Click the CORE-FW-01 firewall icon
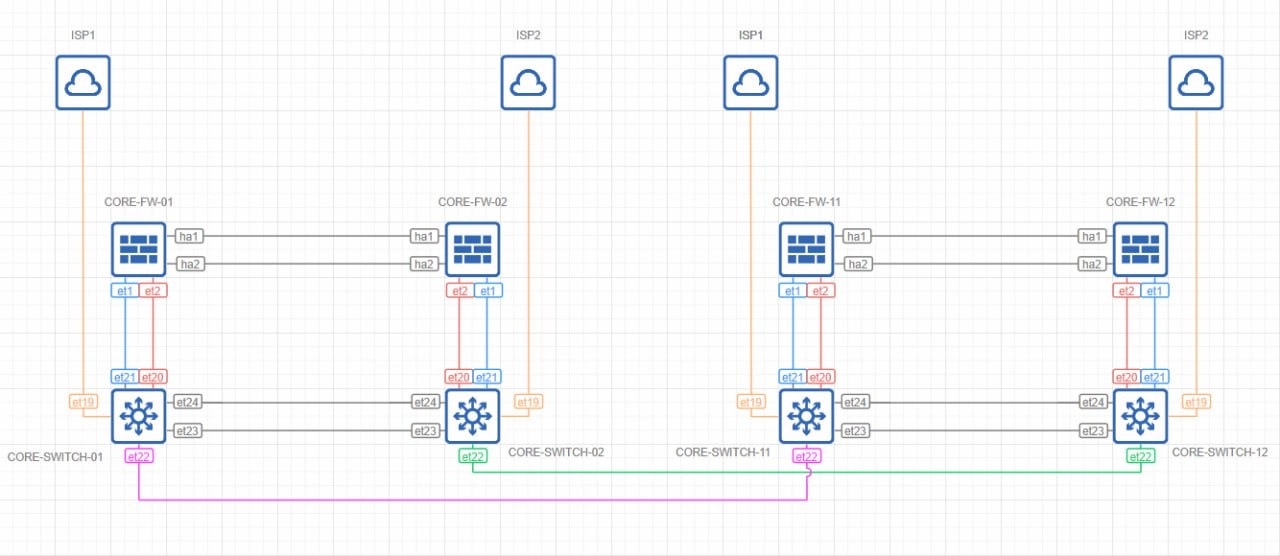Screen dimensions: 1280x556 [x=139, y=249]
